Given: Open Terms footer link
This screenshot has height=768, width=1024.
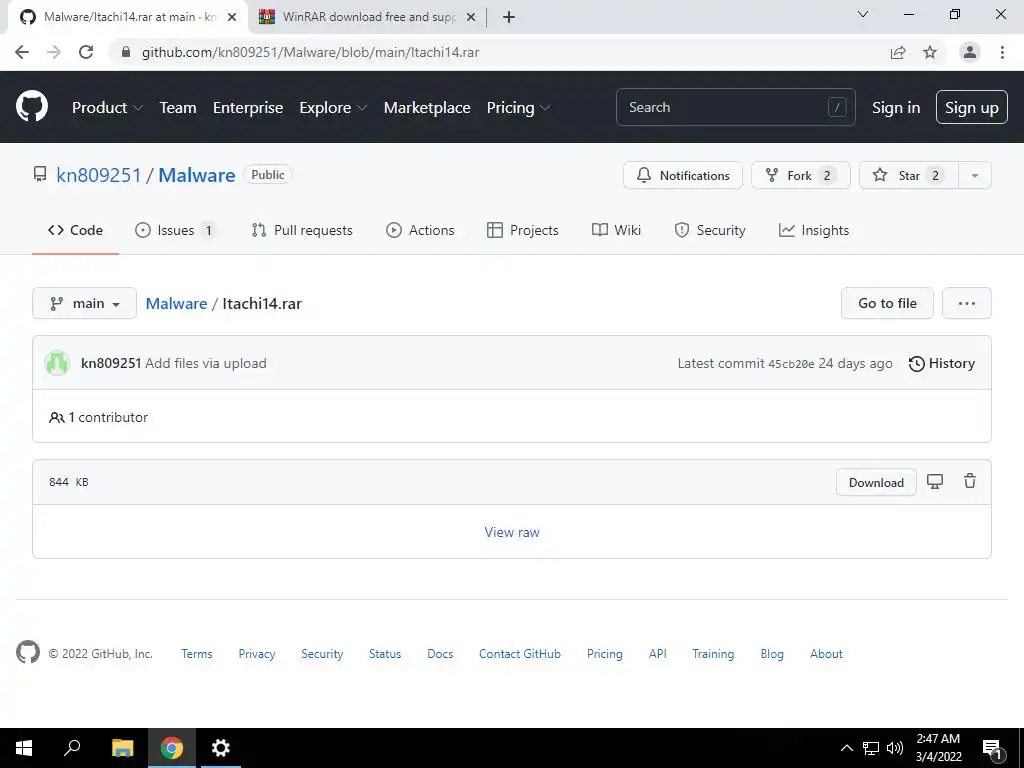Looking at the screenshot, I should tap(197, 654).
